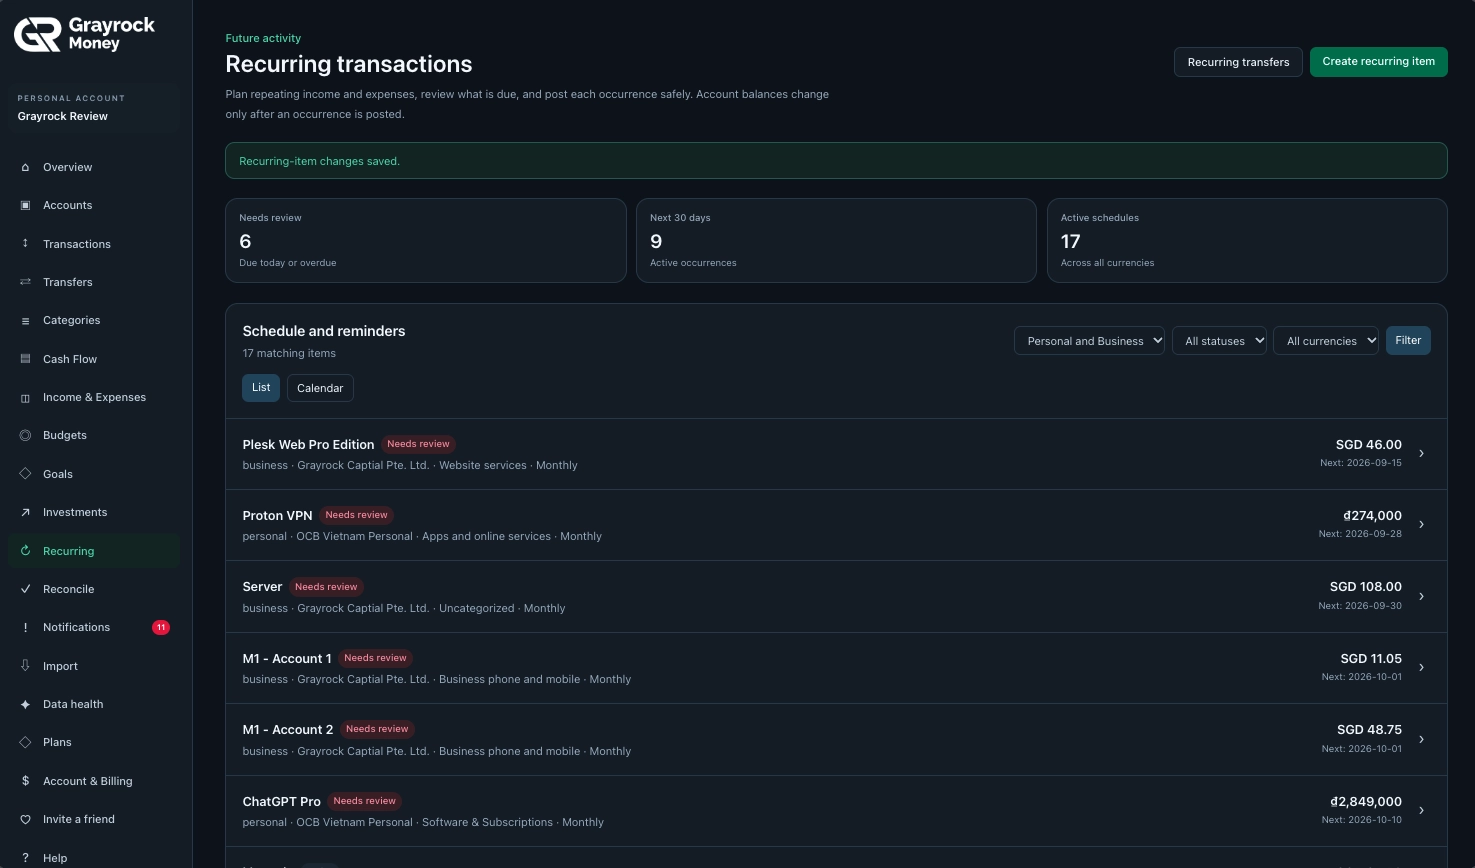
Task: Click the Categories list icon
Action: [25, 320]
